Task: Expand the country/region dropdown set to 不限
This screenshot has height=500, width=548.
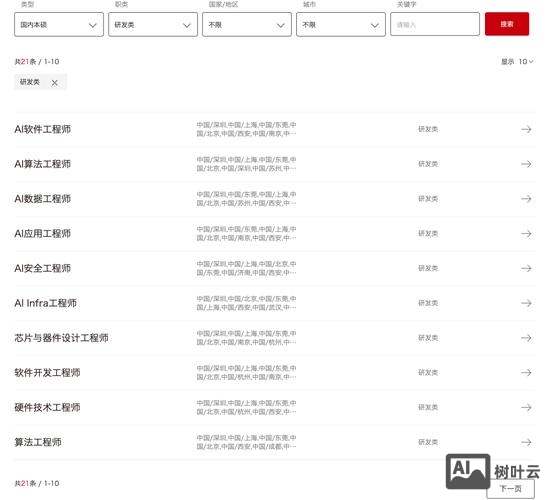Action: point(247,24)
